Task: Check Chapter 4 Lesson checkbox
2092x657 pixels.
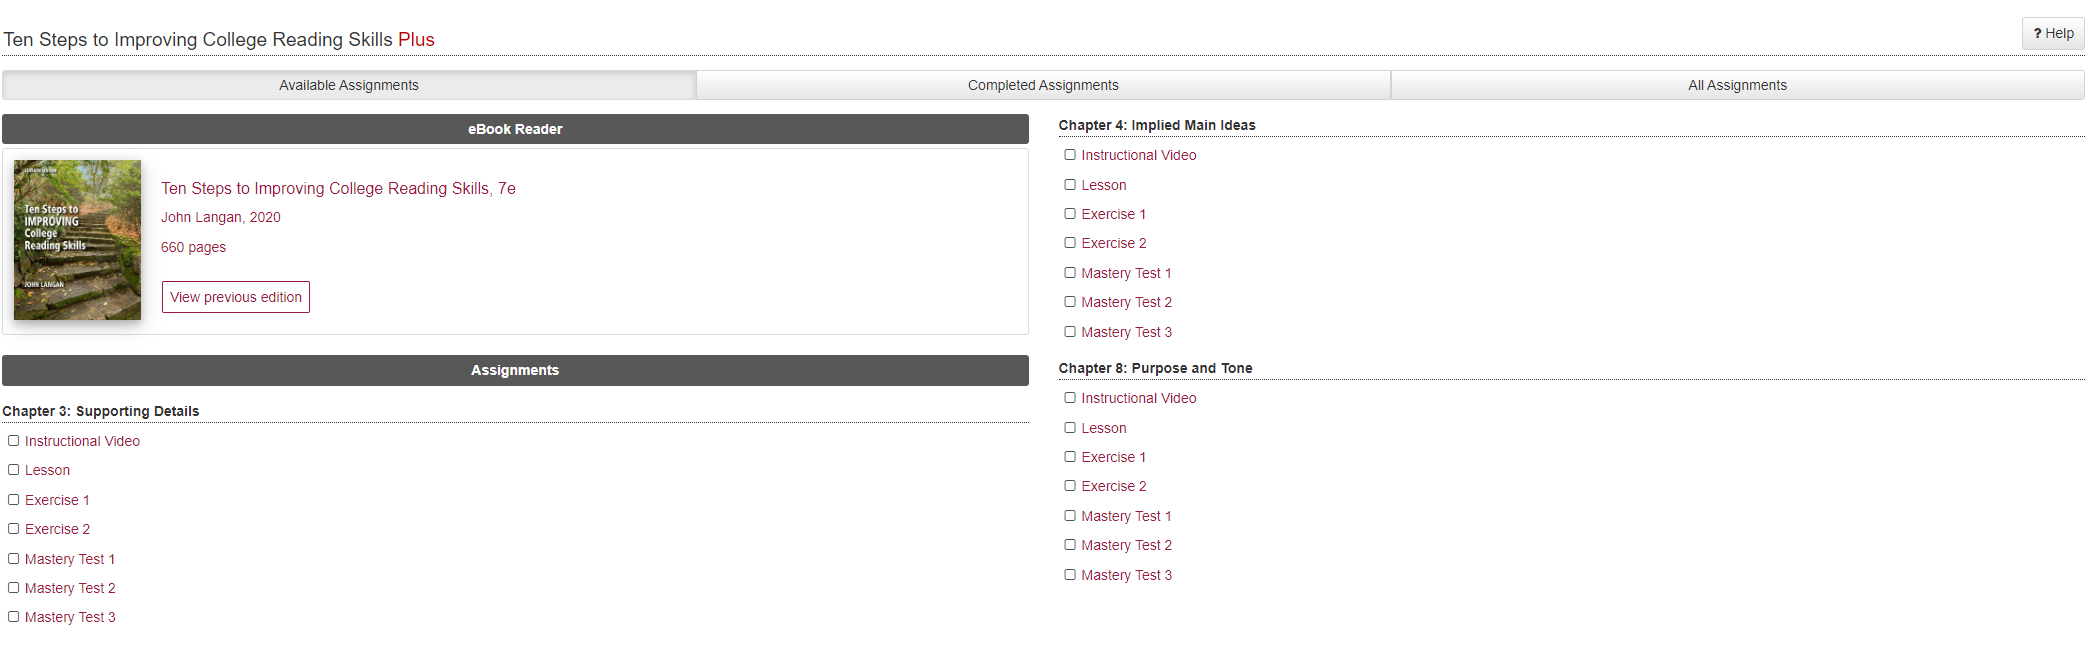Action: (x=1070, y=185)
